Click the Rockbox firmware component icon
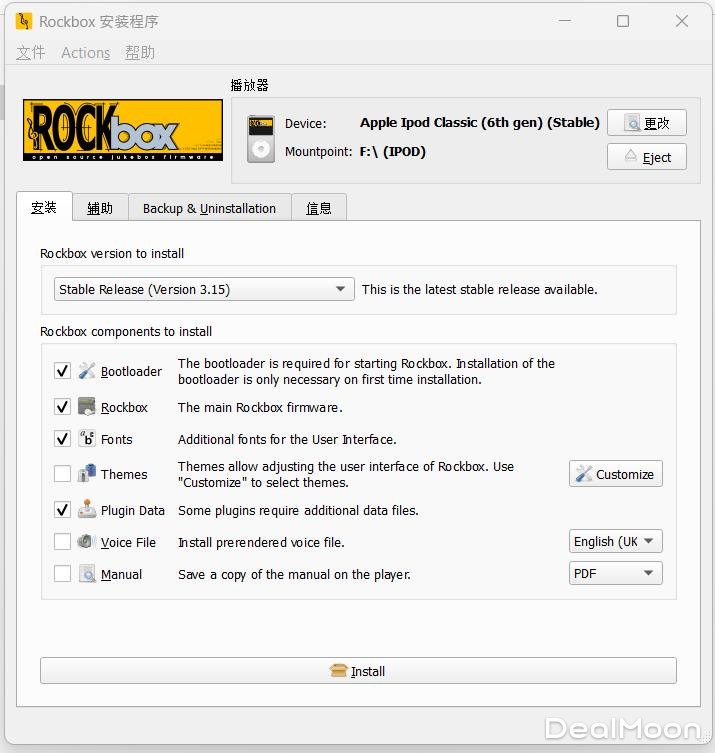Image resolution: width=715 pixels, height=753 pixels. (x=87, y=407)
